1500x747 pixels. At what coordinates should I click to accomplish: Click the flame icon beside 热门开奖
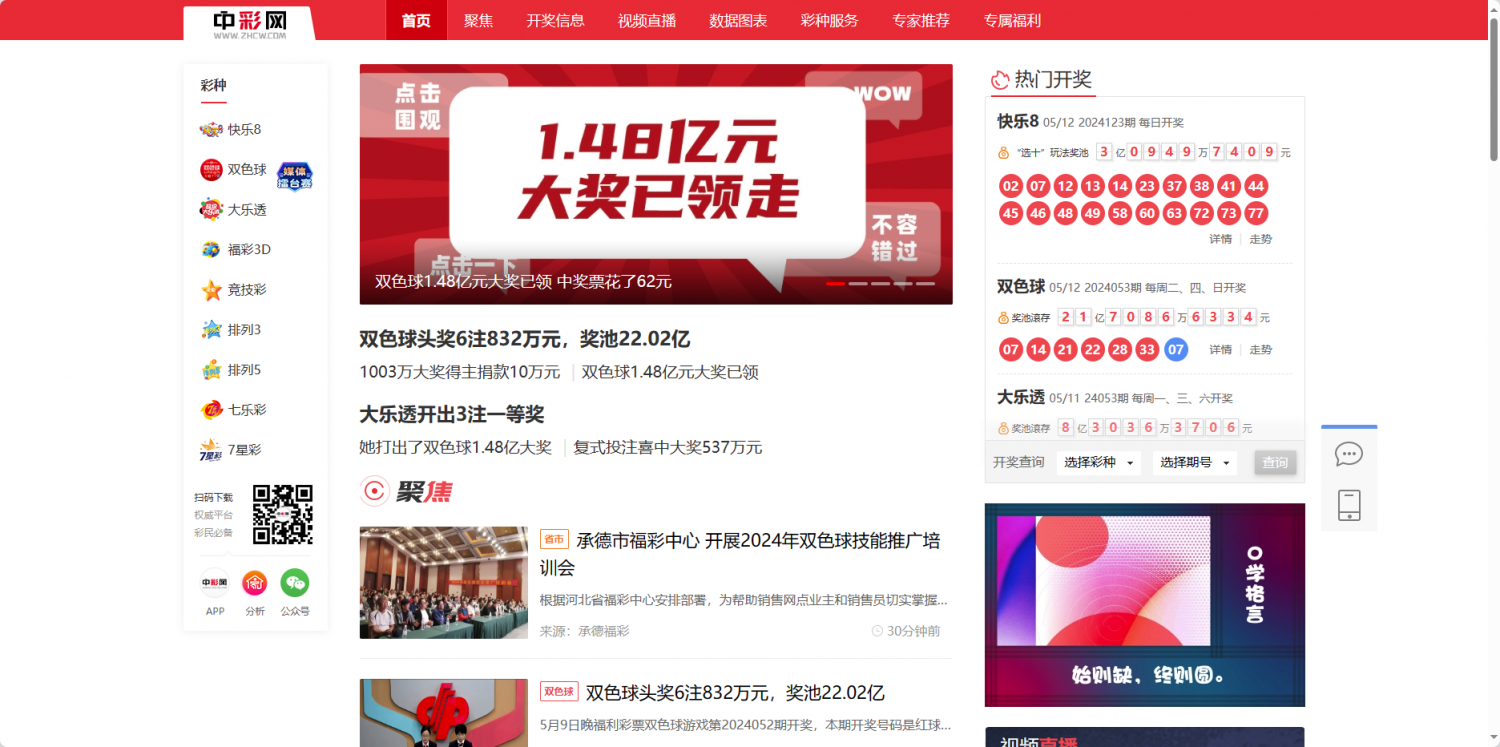tap(1000, 80)
